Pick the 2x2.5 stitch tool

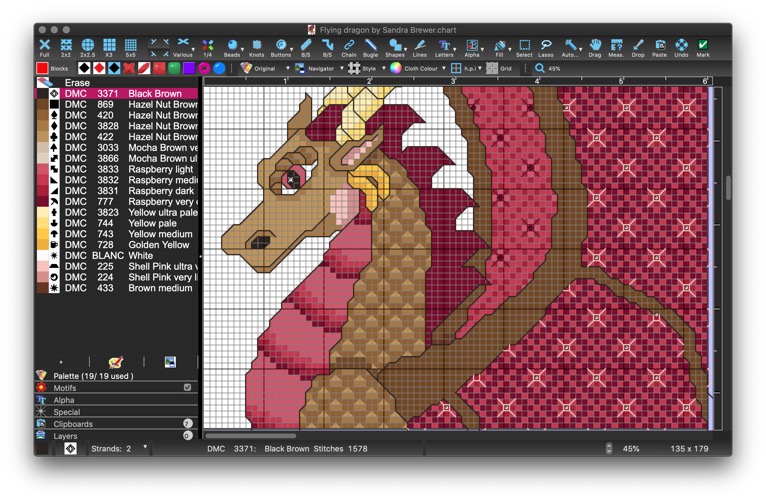(87, 47)
